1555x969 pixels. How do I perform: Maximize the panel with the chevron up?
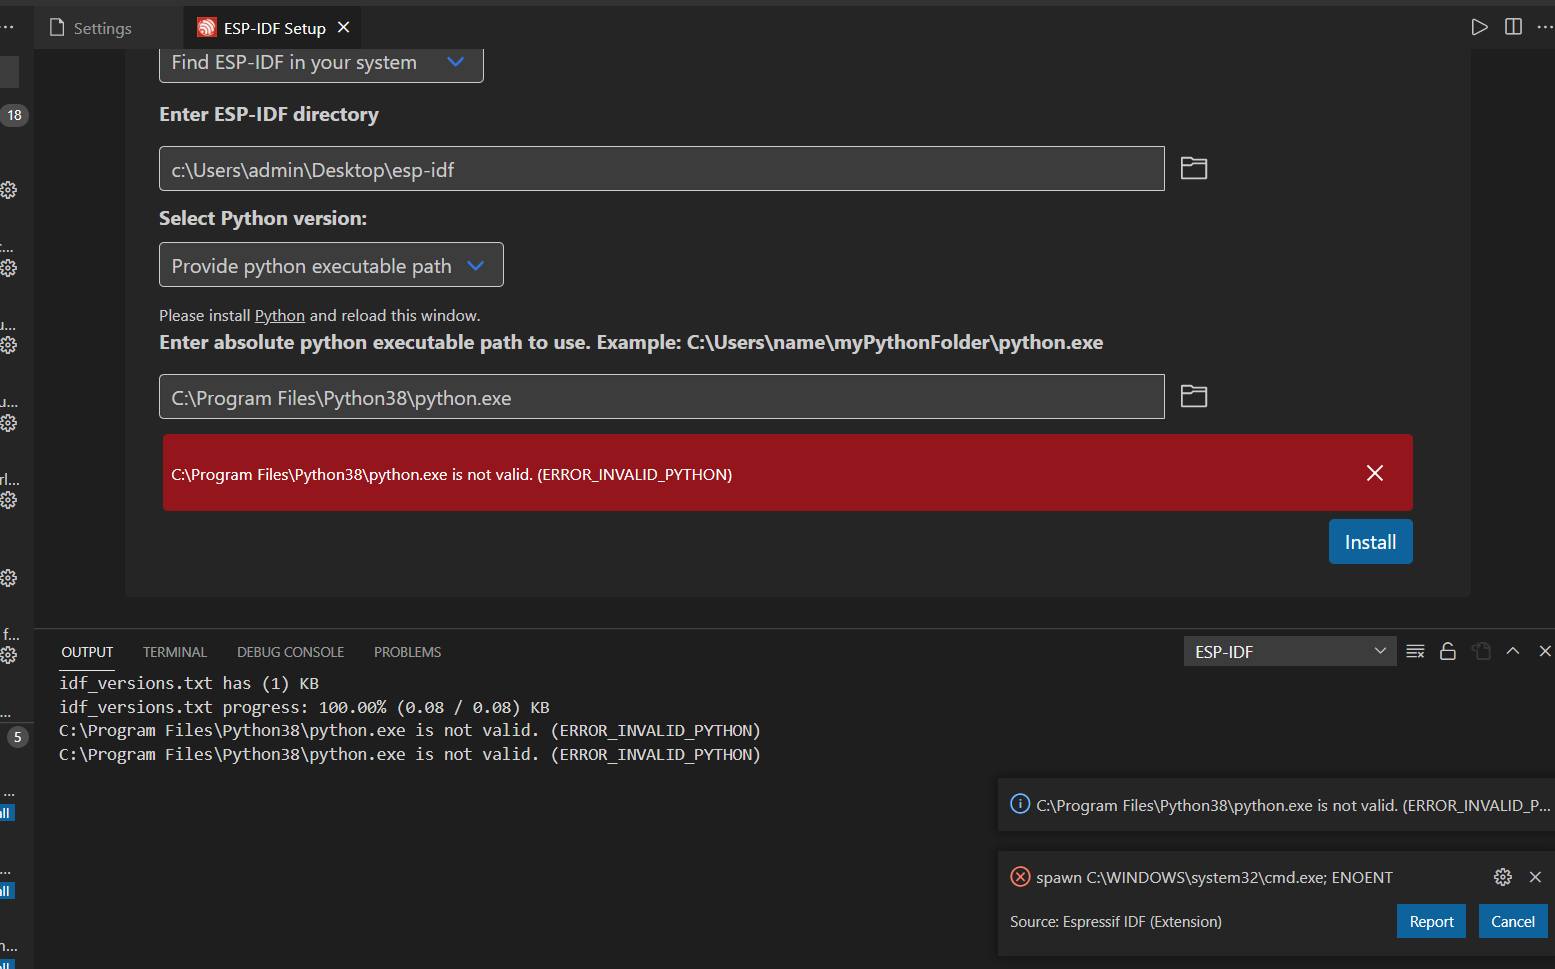click(x=1513, y=651)
